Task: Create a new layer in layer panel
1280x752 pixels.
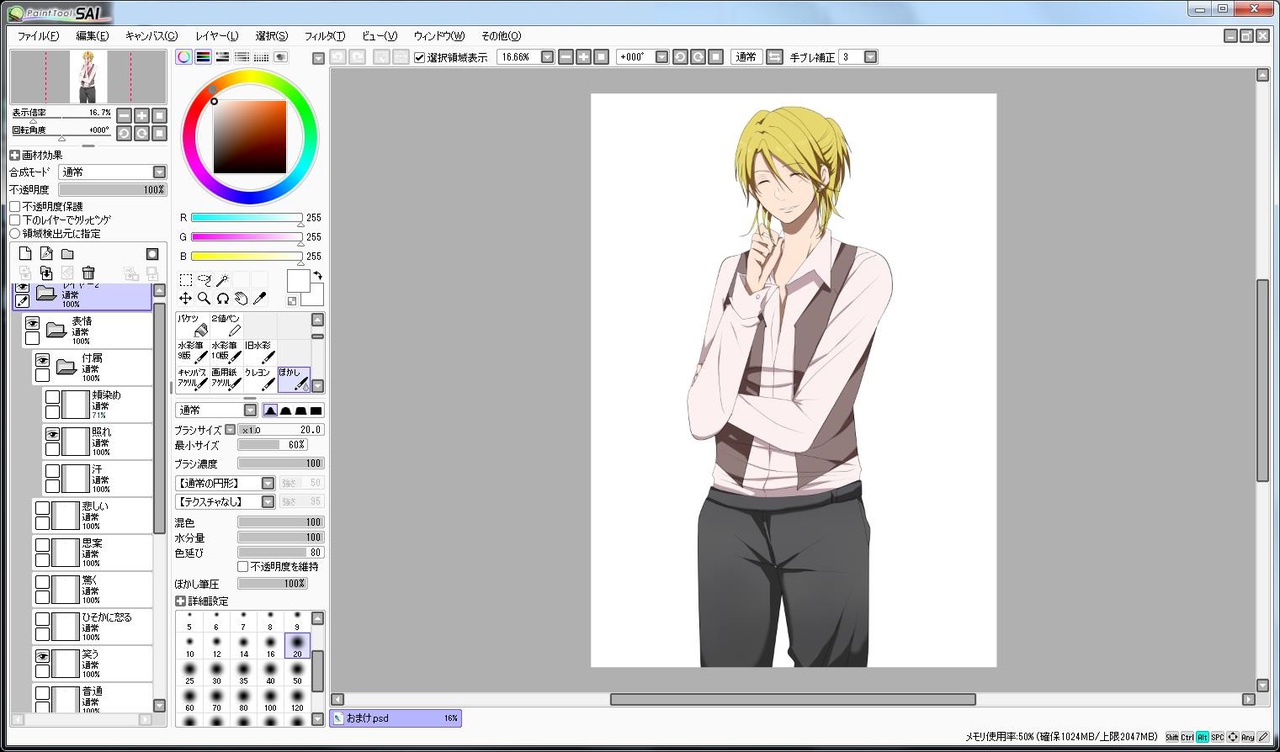Action: pos(26,254)
